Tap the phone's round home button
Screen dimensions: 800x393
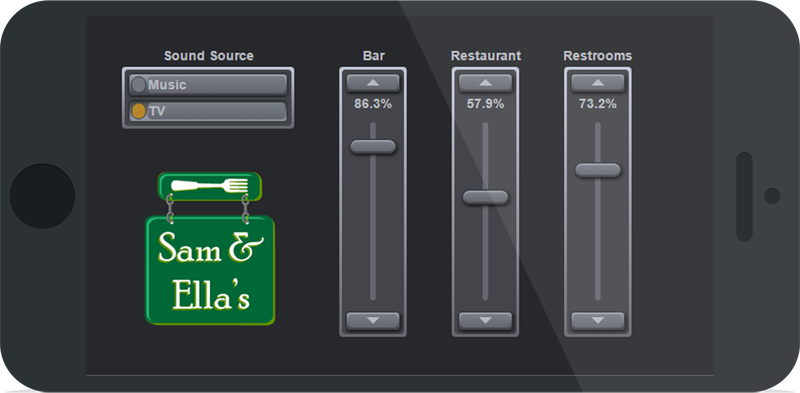pos(42,196)
